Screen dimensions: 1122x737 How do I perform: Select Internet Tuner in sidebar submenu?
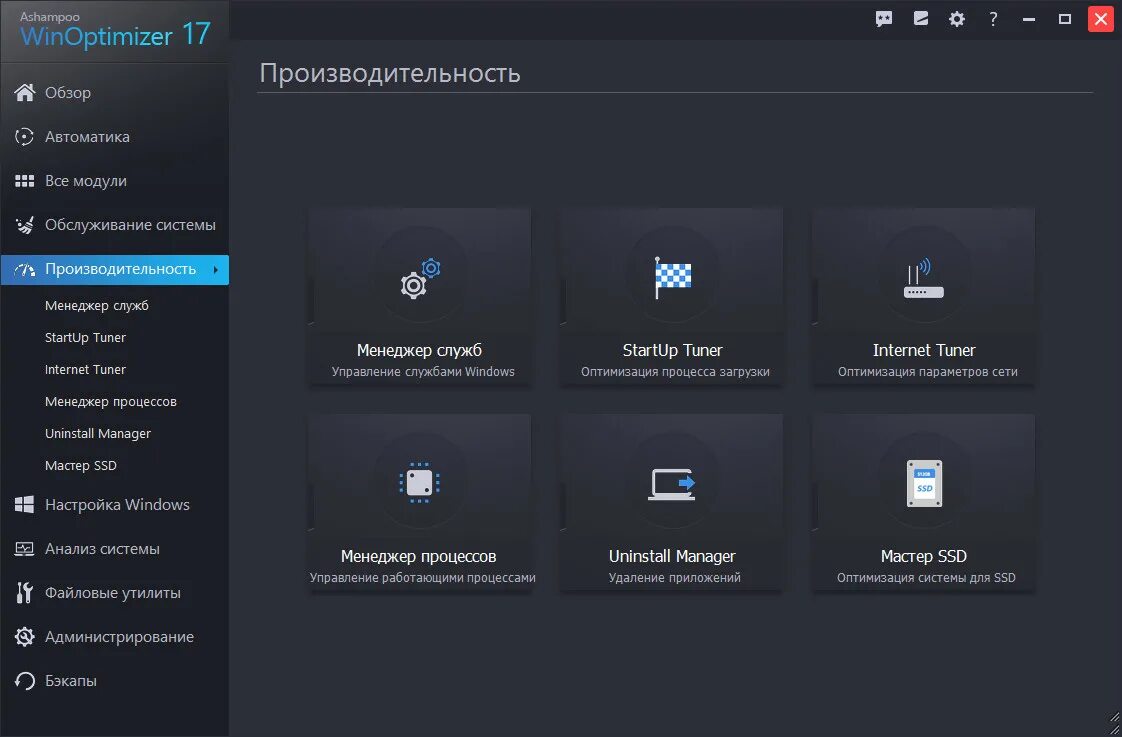[85, 370]
